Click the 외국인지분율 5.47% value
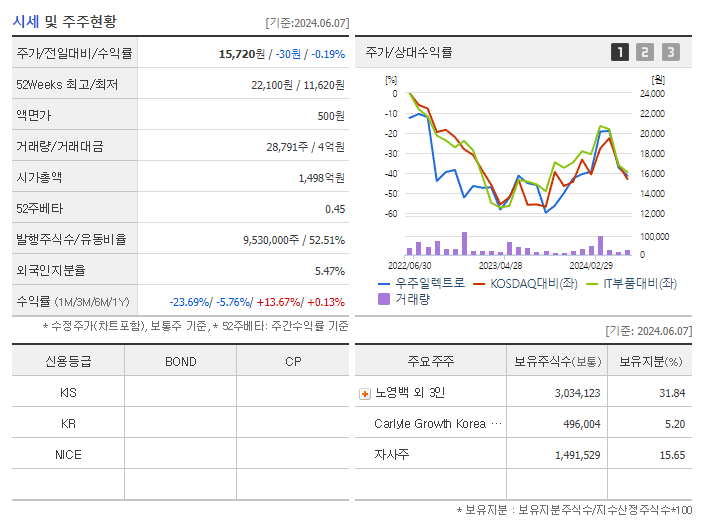 [x=330, y=271]
